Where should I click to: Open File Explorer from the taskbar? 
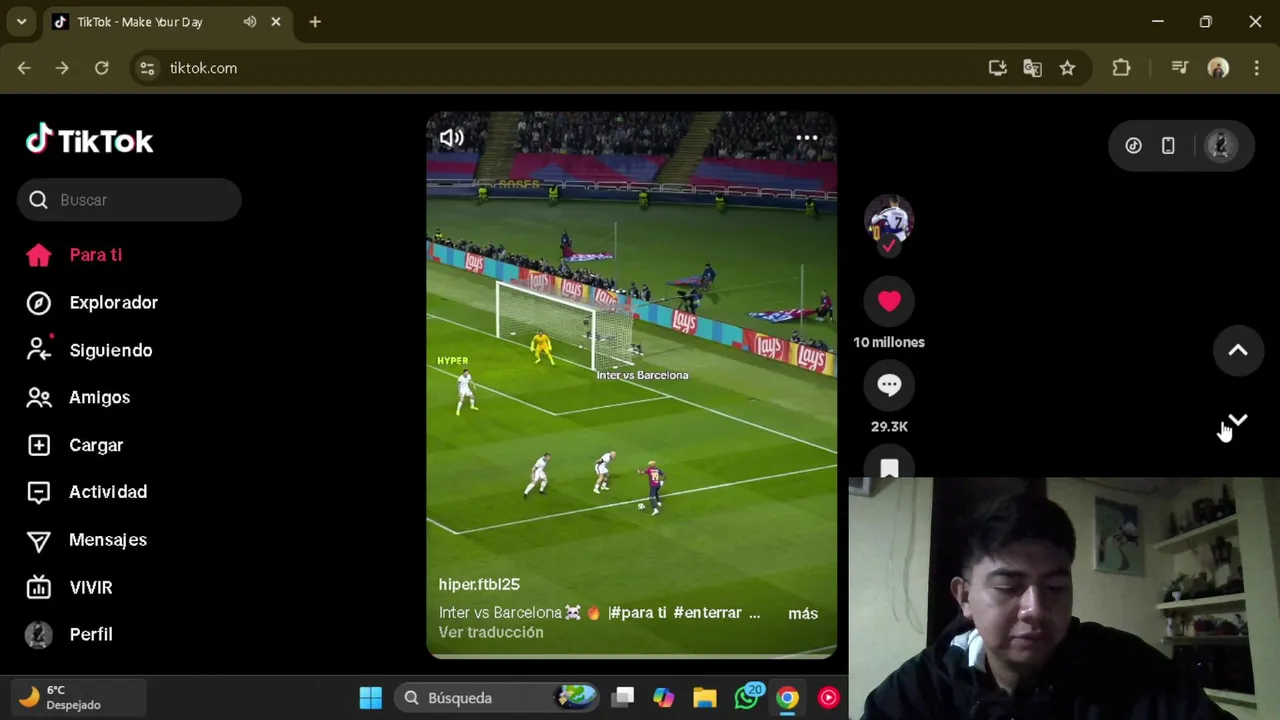tap(705, 698)
